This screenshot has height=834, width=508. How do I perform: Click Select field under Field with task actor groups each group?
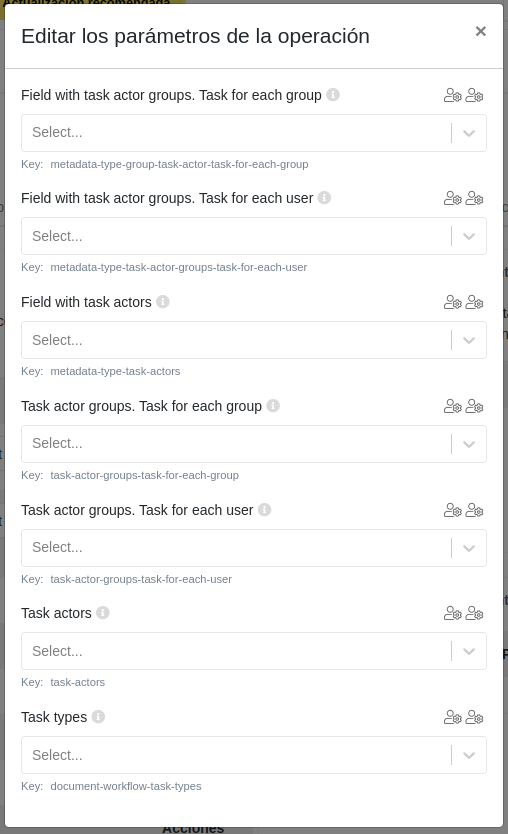tap(254, 133)
